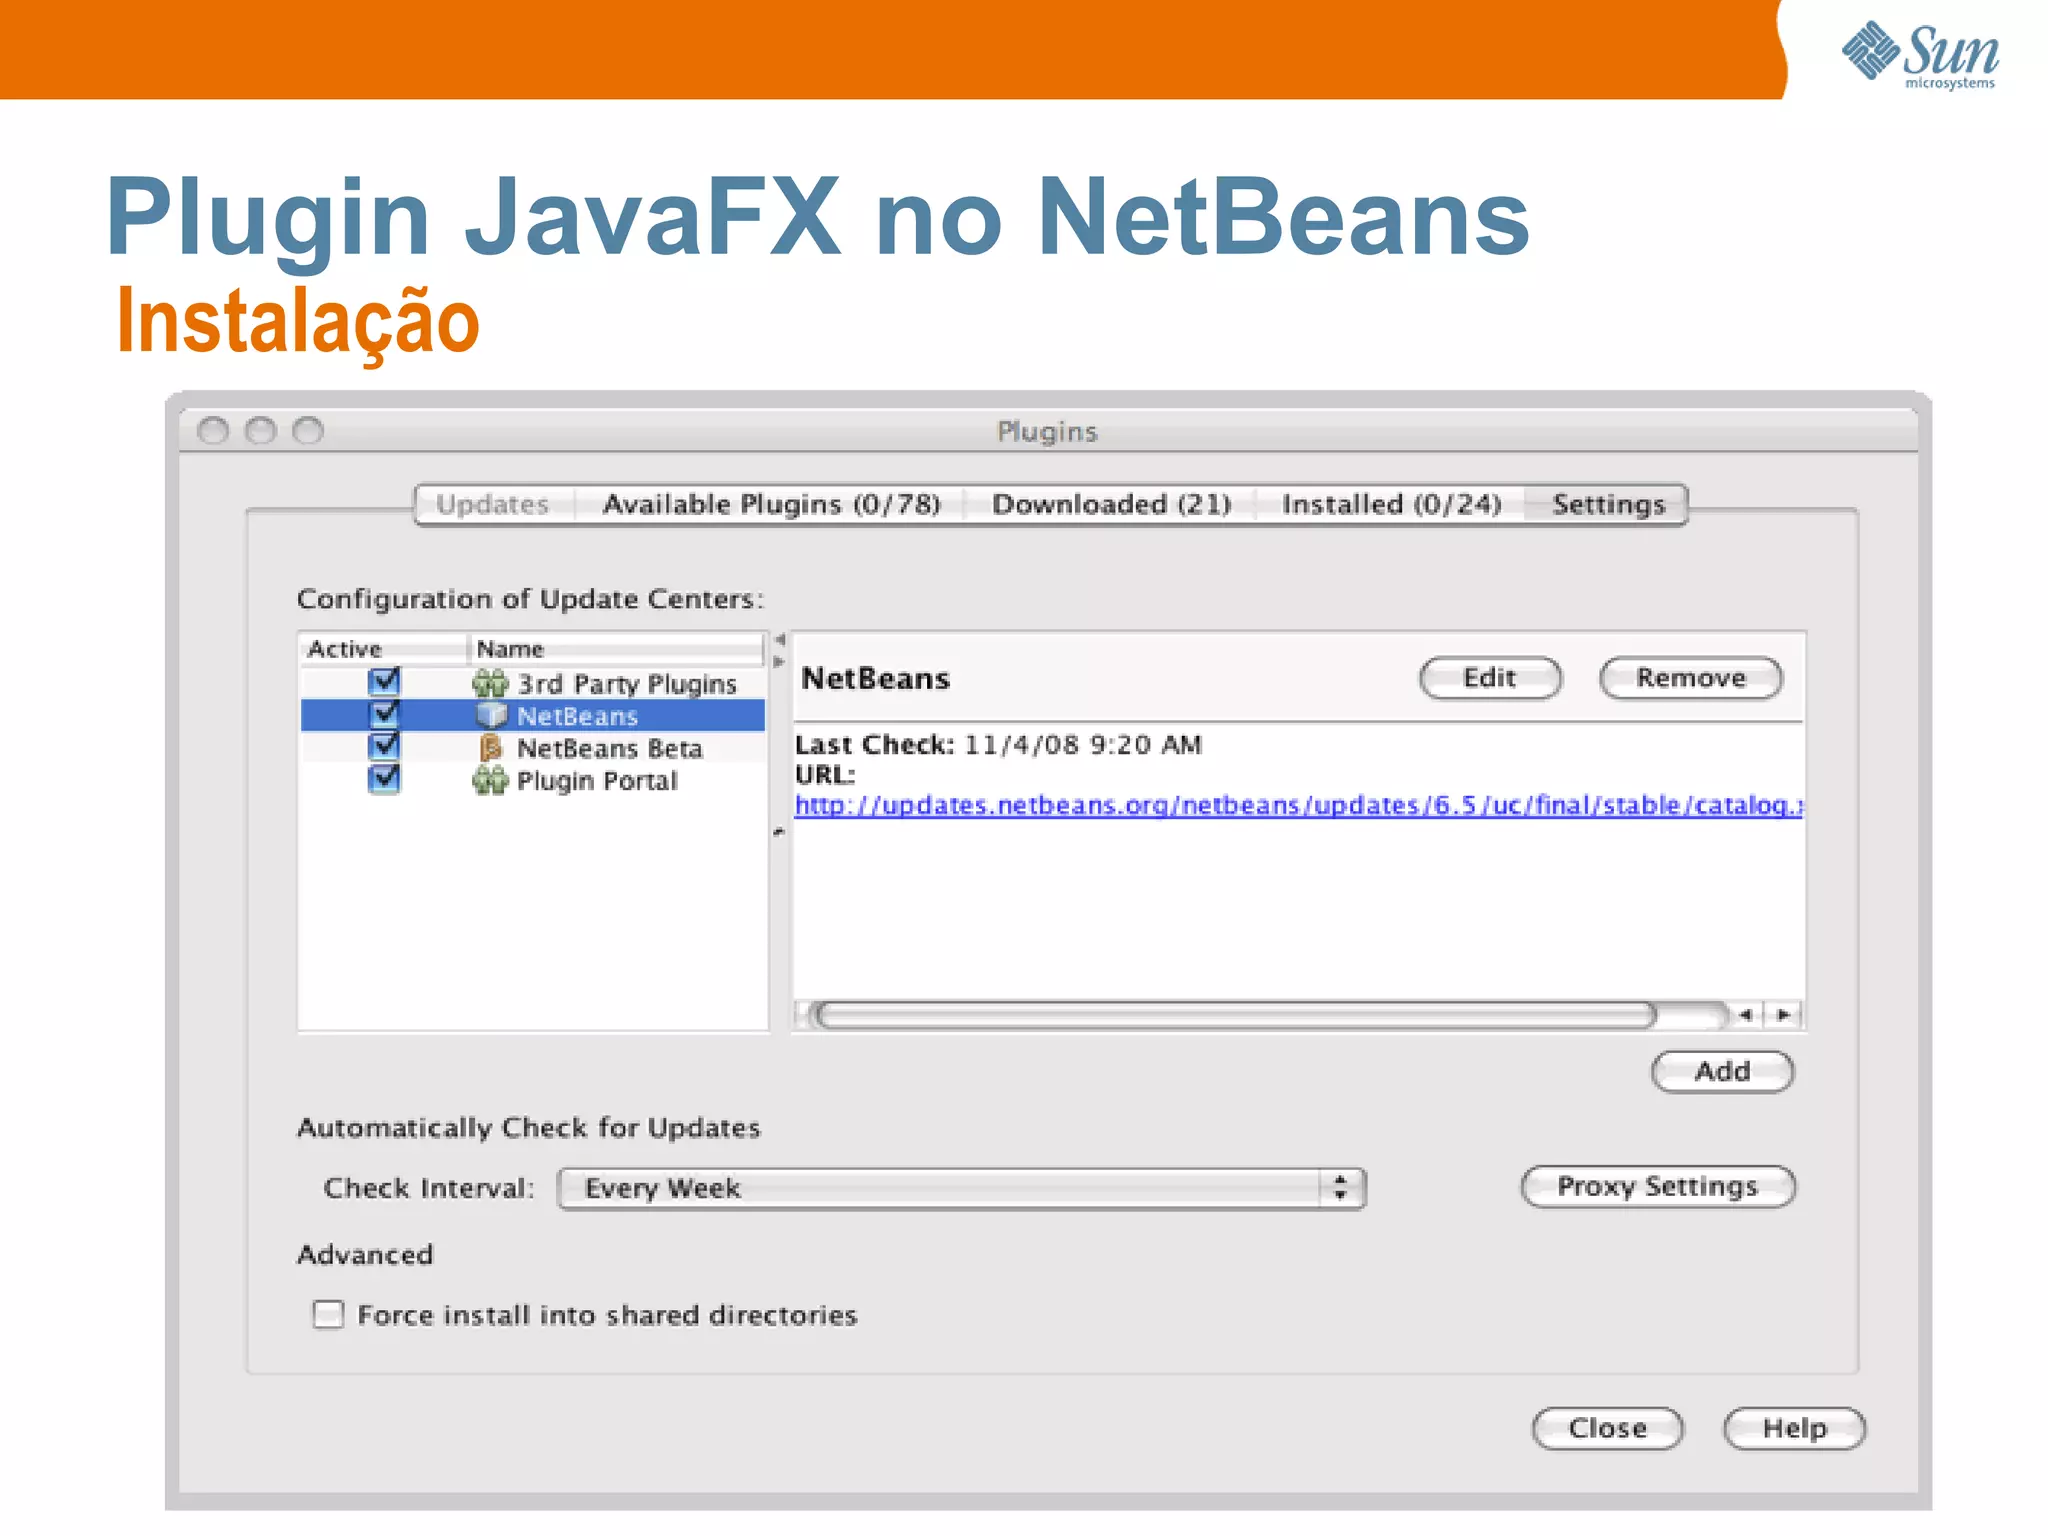Image resolution: width=2048 pixels, height=1536 pixels.
Task: Click the Plugin Portal group icon
Action: tap(490, 780)
